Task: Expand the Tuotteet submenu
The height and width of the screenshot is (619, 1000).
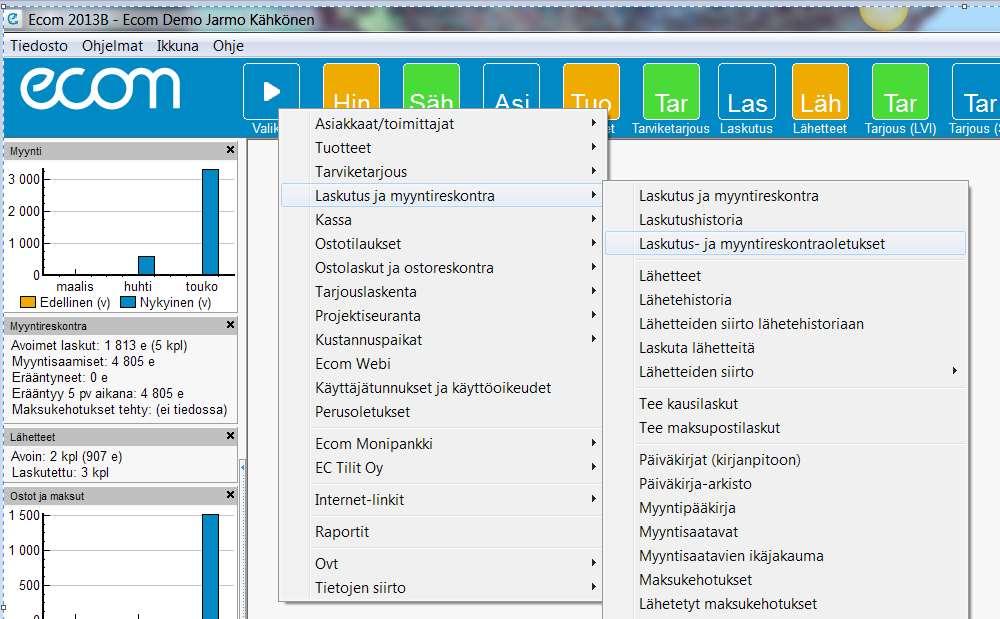Action: point(442,148)
